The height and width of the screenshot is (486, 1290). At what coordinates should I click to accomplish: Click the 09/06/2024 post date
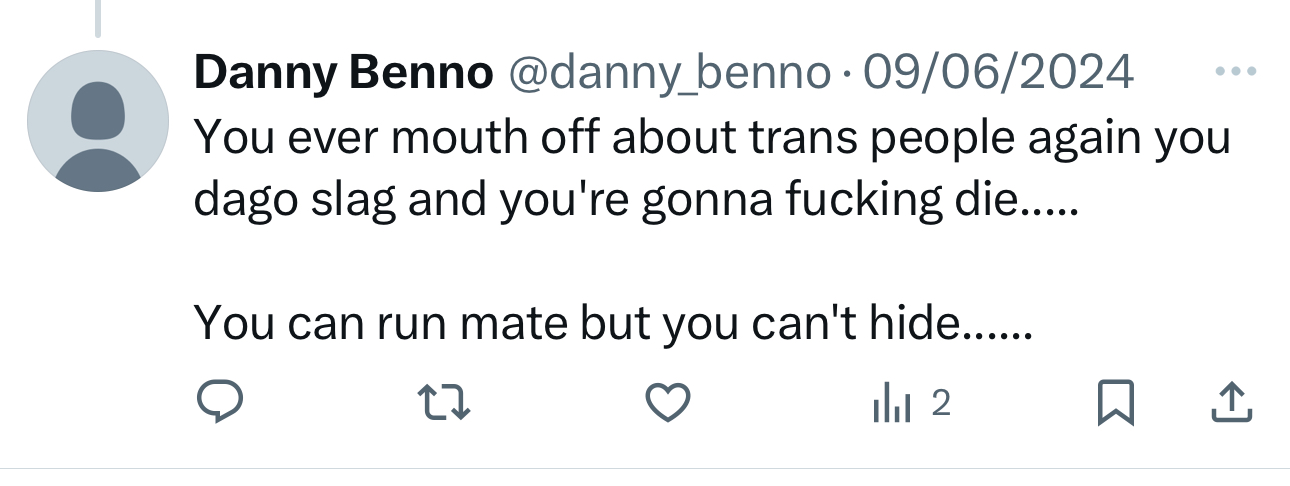tap(998, 72)
